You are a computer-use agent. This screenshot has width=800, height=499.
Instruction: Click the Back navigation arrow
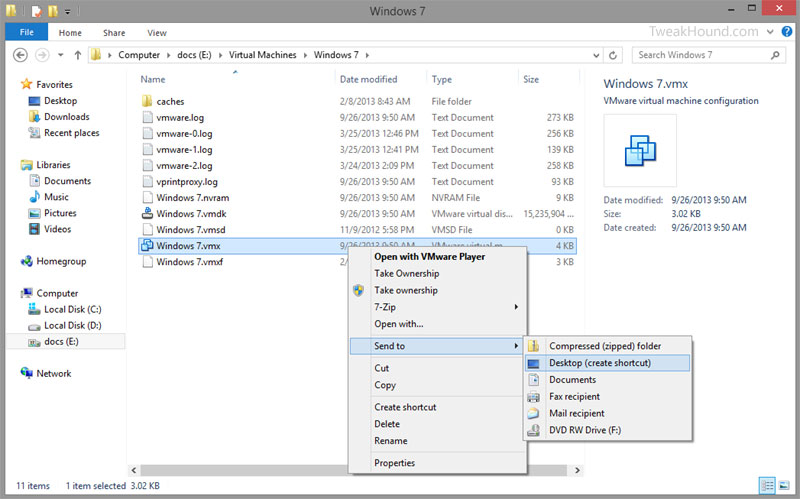pos(20,55)
